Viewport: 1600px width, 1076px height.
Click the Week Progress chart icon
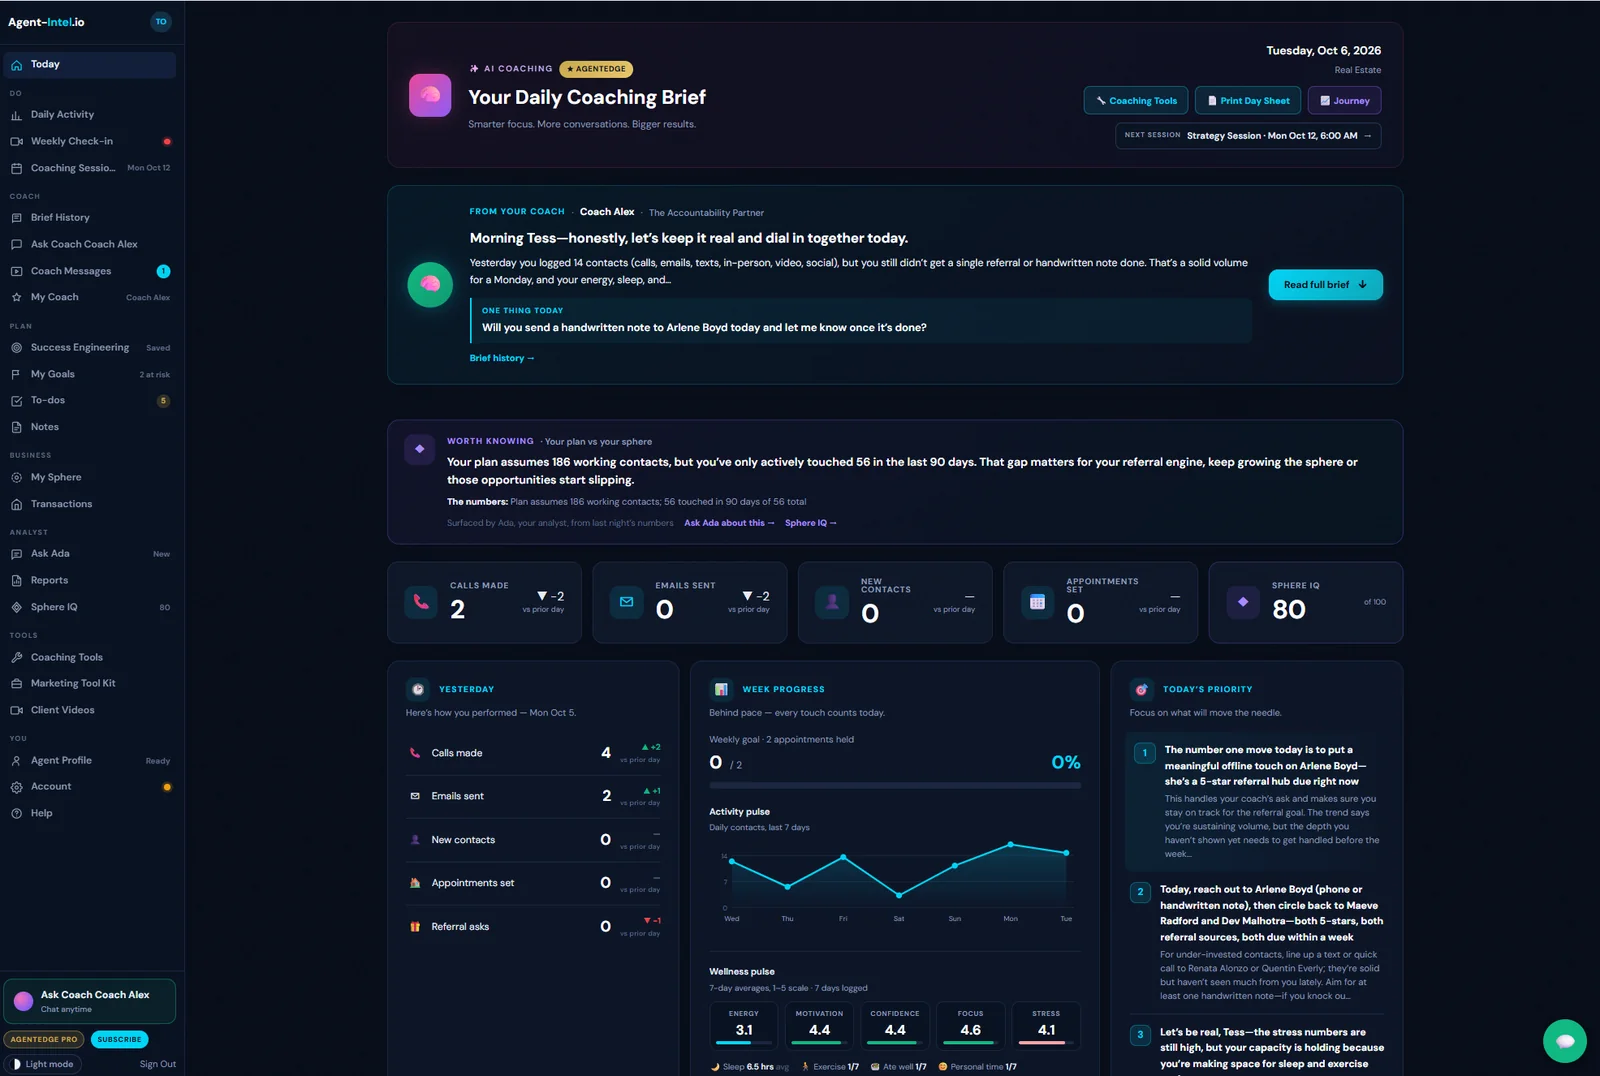tap(721, 689)
